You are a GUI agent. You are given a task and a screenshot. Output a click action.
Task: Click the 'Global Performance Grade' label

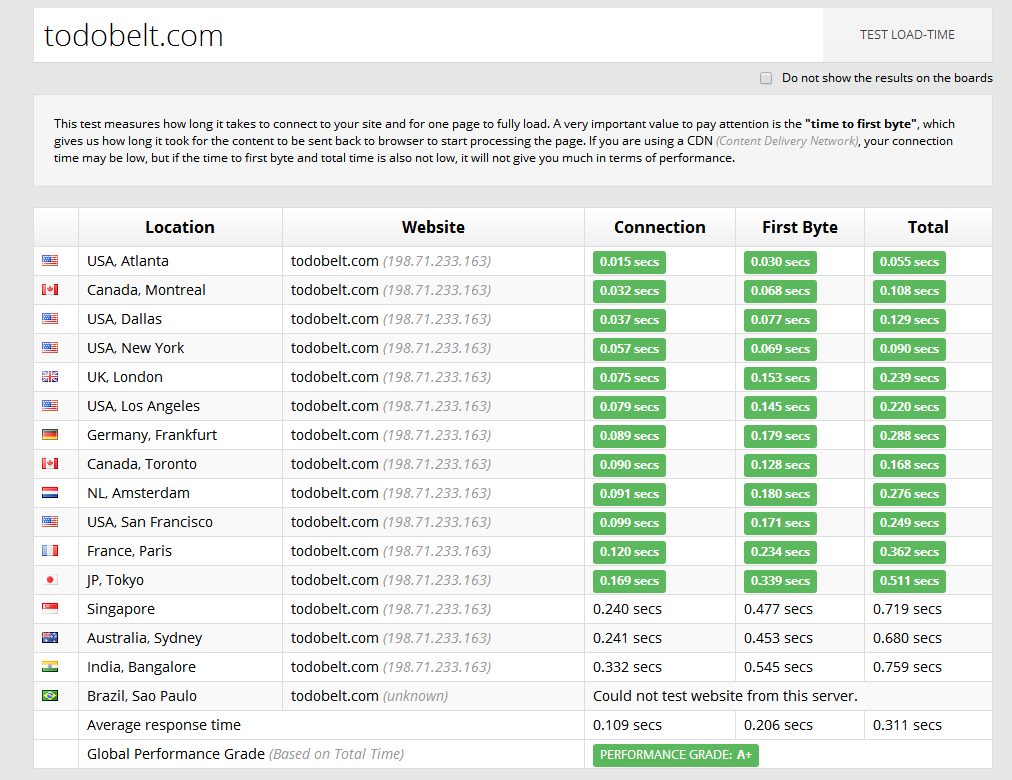pyautogui.click(x=176, y=754)
